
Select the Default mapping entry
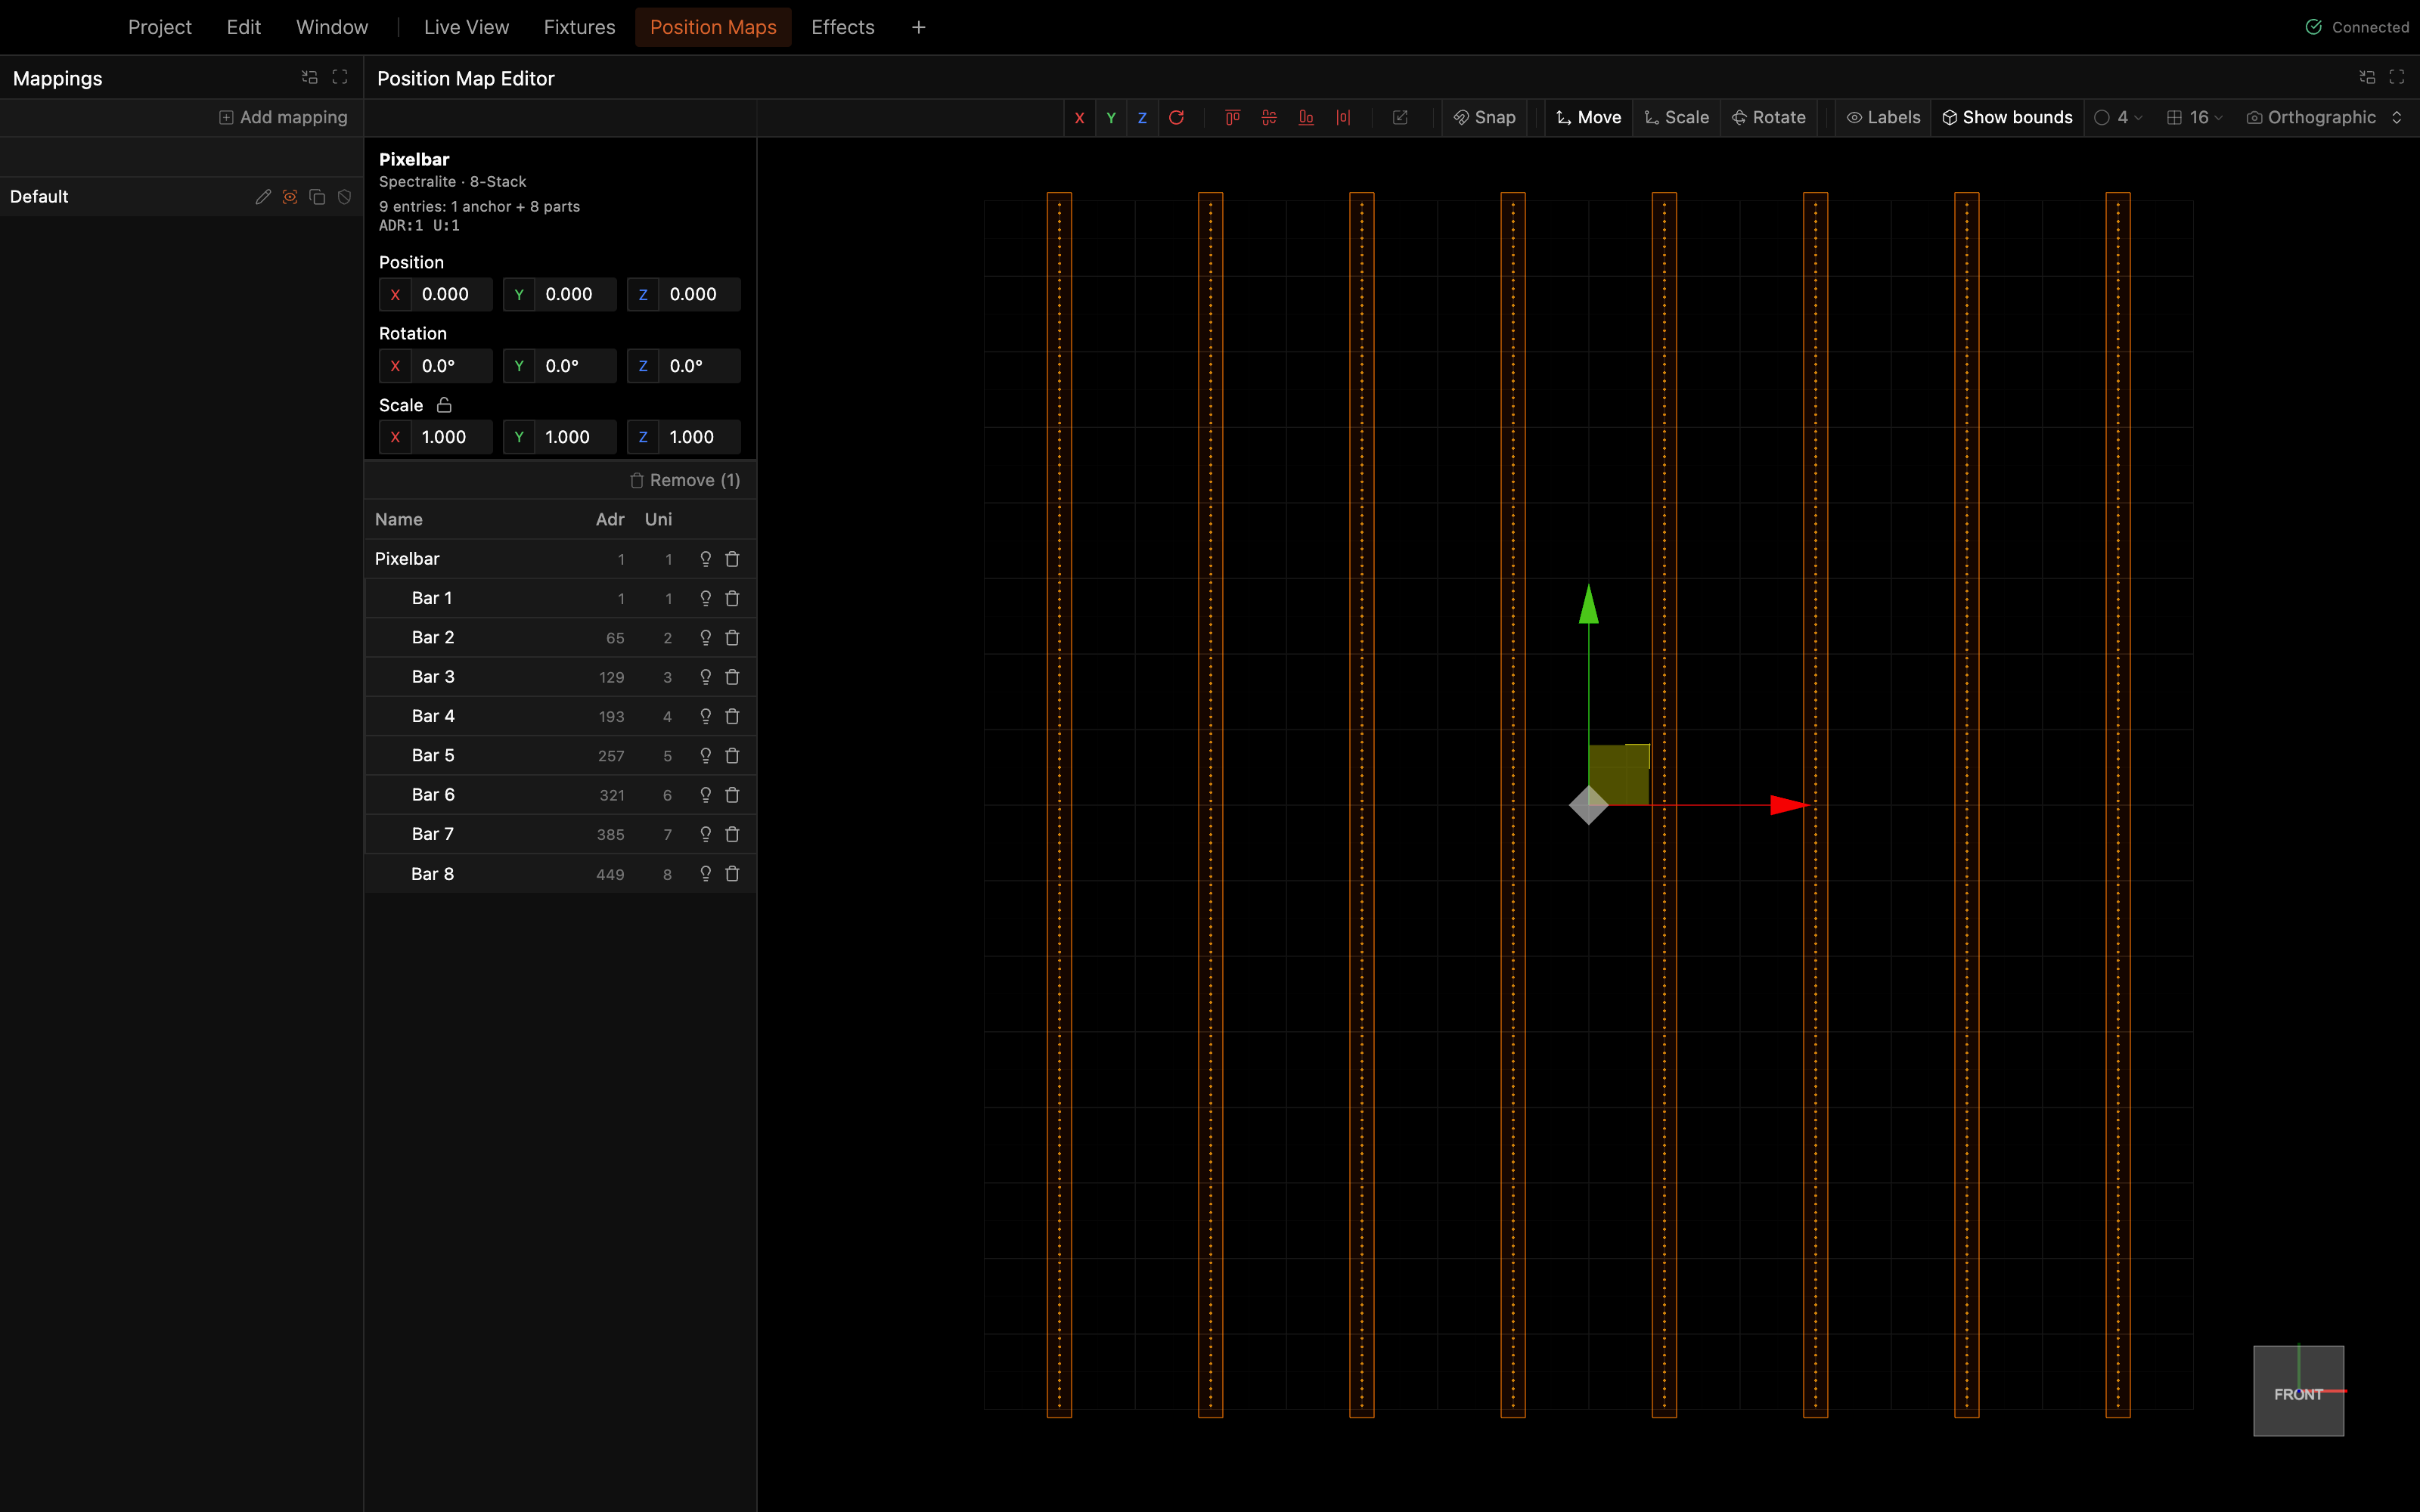pos(181,197)
